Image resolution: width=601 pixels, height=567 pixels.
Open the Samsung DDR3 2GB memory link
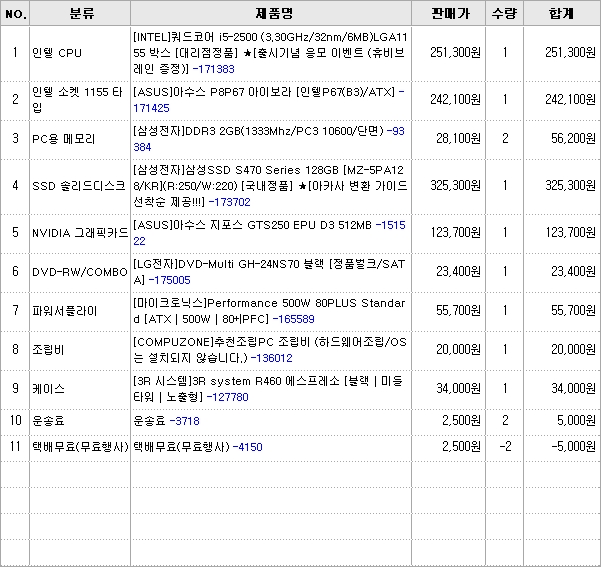pos(269,139)
